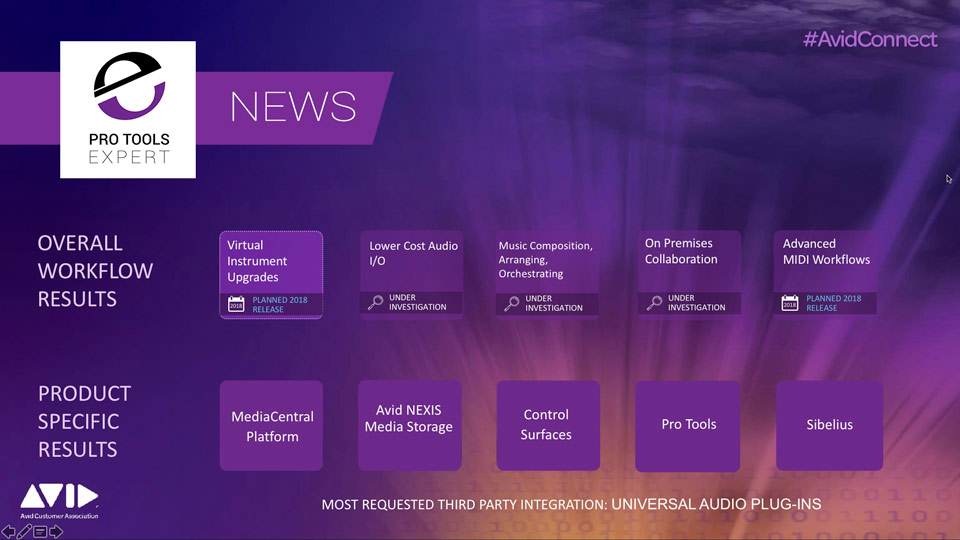Screen dimensions: 960x540
Task: Click the PRODUCT SPECIFIC RESULTS heading
Action: click(84, 422)
